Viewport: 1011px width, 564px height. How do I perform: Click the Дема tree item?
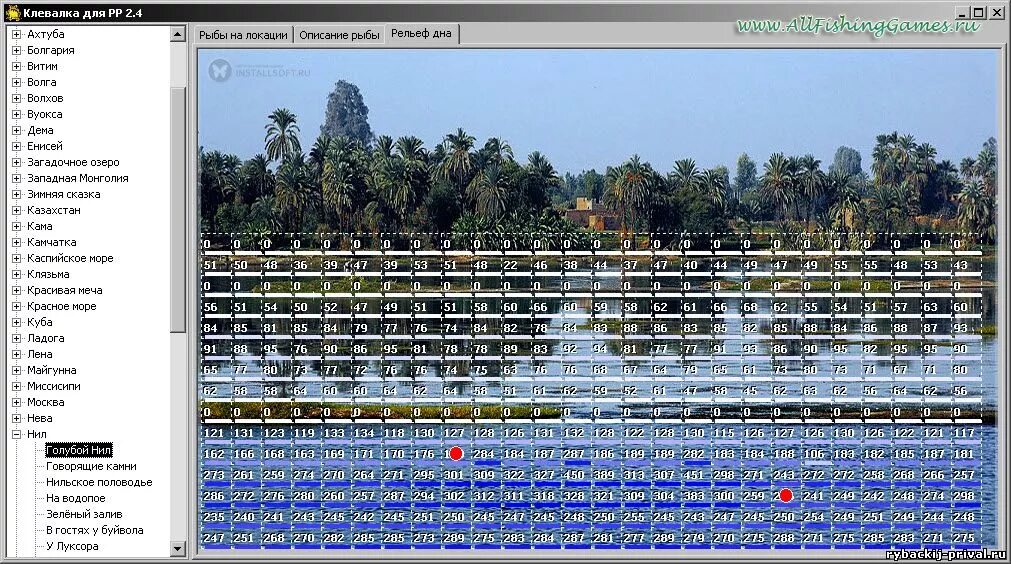coord(40,130)
